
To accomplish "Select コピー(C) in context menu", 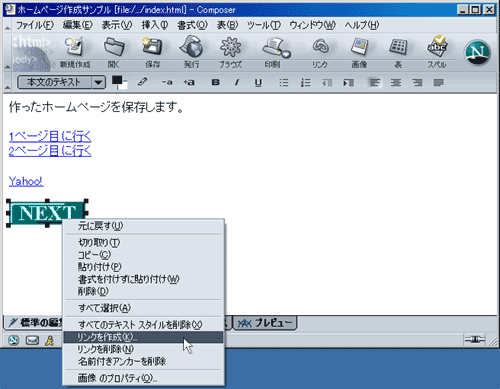I will pos(143,255).
